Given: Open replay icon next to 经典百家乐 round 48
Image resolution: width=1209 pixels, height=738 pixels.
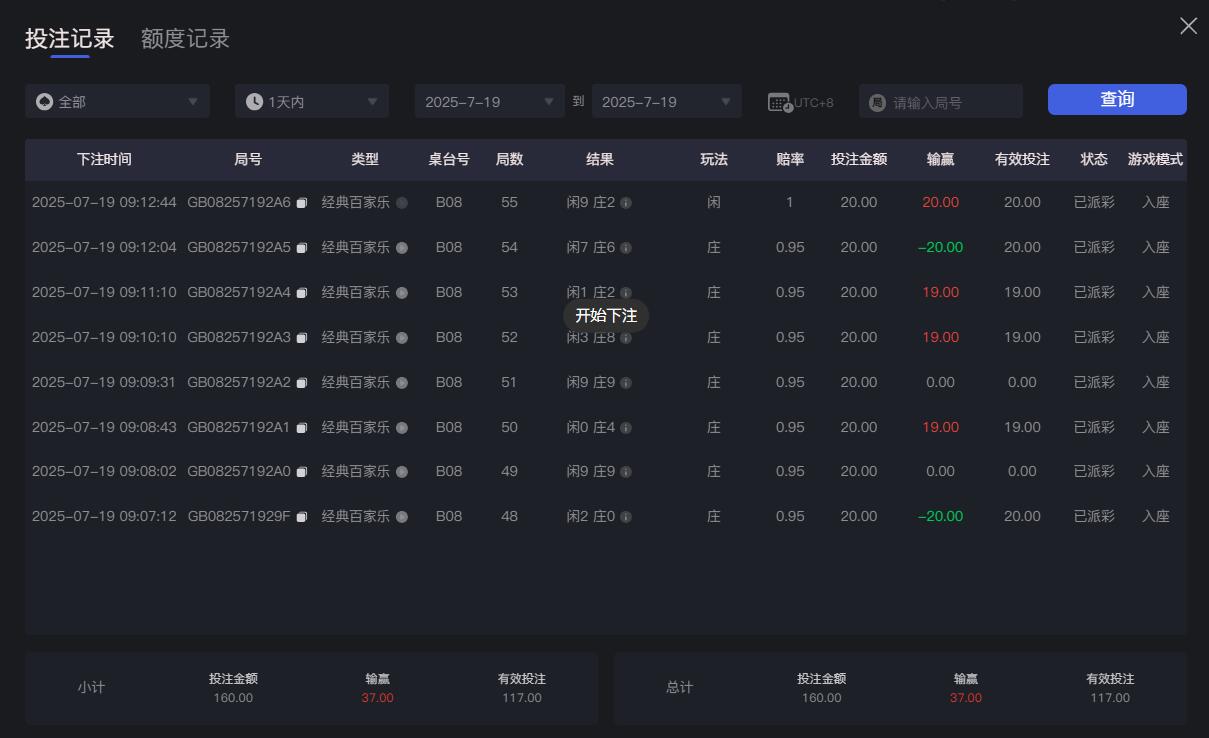Looking at the screenshot, I should (401, 516).
